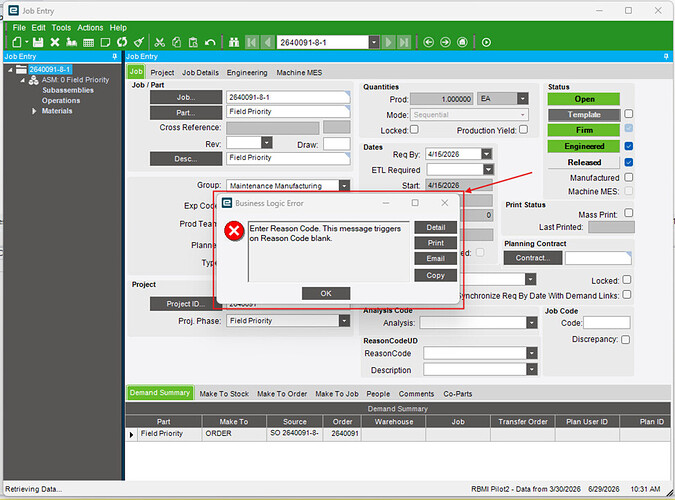Click the Clear brush toolbar icon
Viewport: 675px width, 500px height.
pos(139,42)
